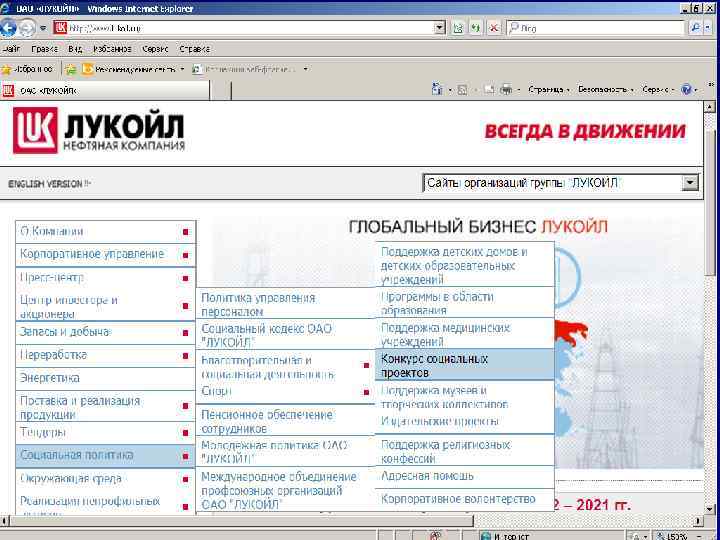Click the vertical scrollbar down arrow

[710, 508]
